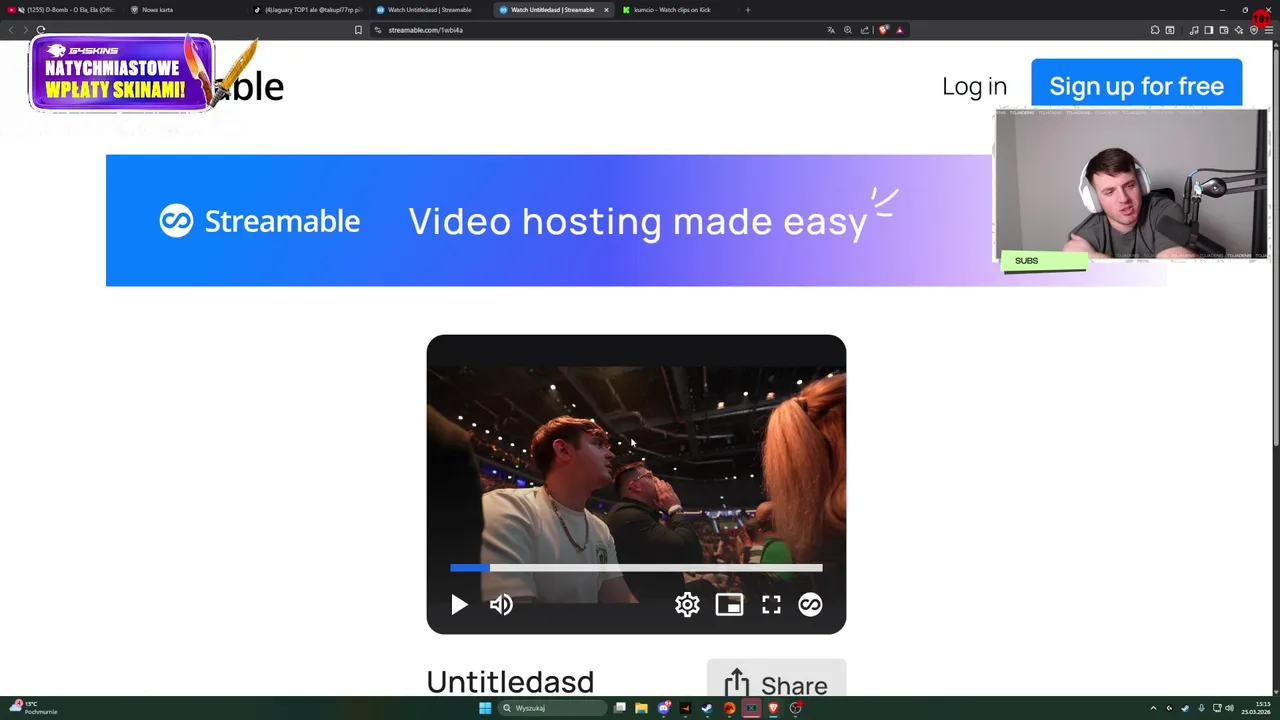
Task: Mute the video with the speaker icon
Action: [501, 604]
